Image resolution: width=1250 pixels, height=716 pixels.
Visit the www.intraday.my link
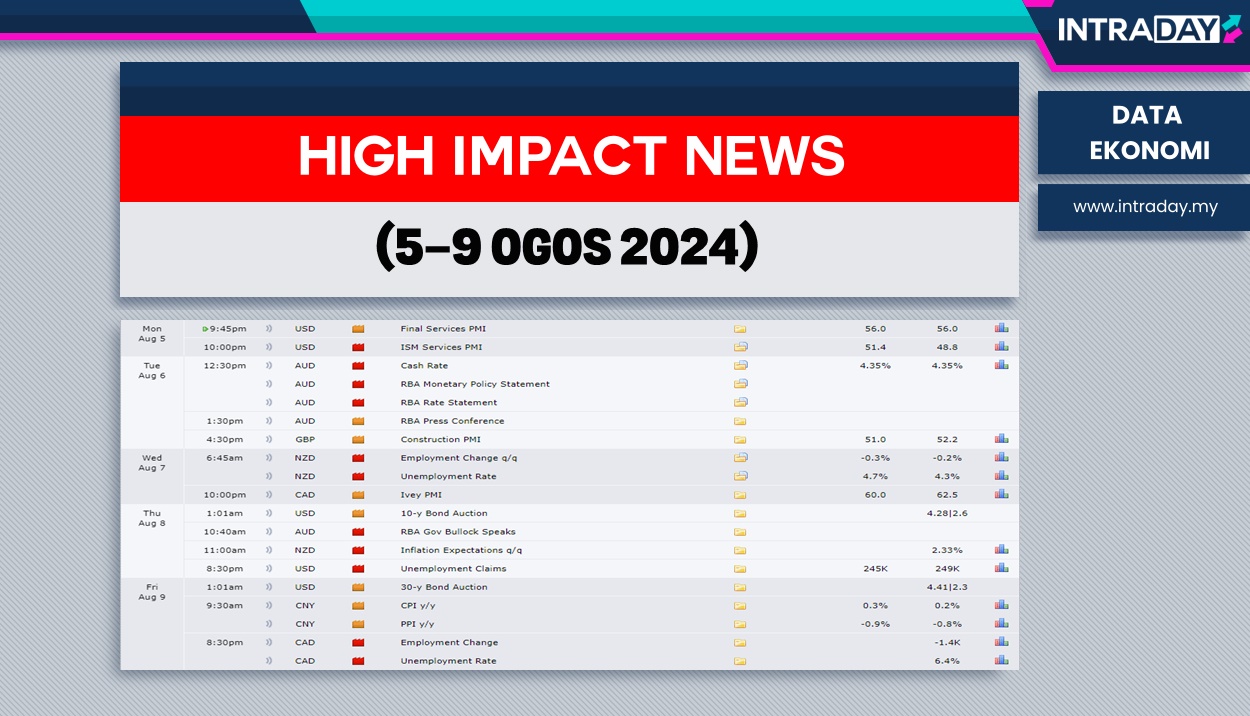tap(1143, 207)
